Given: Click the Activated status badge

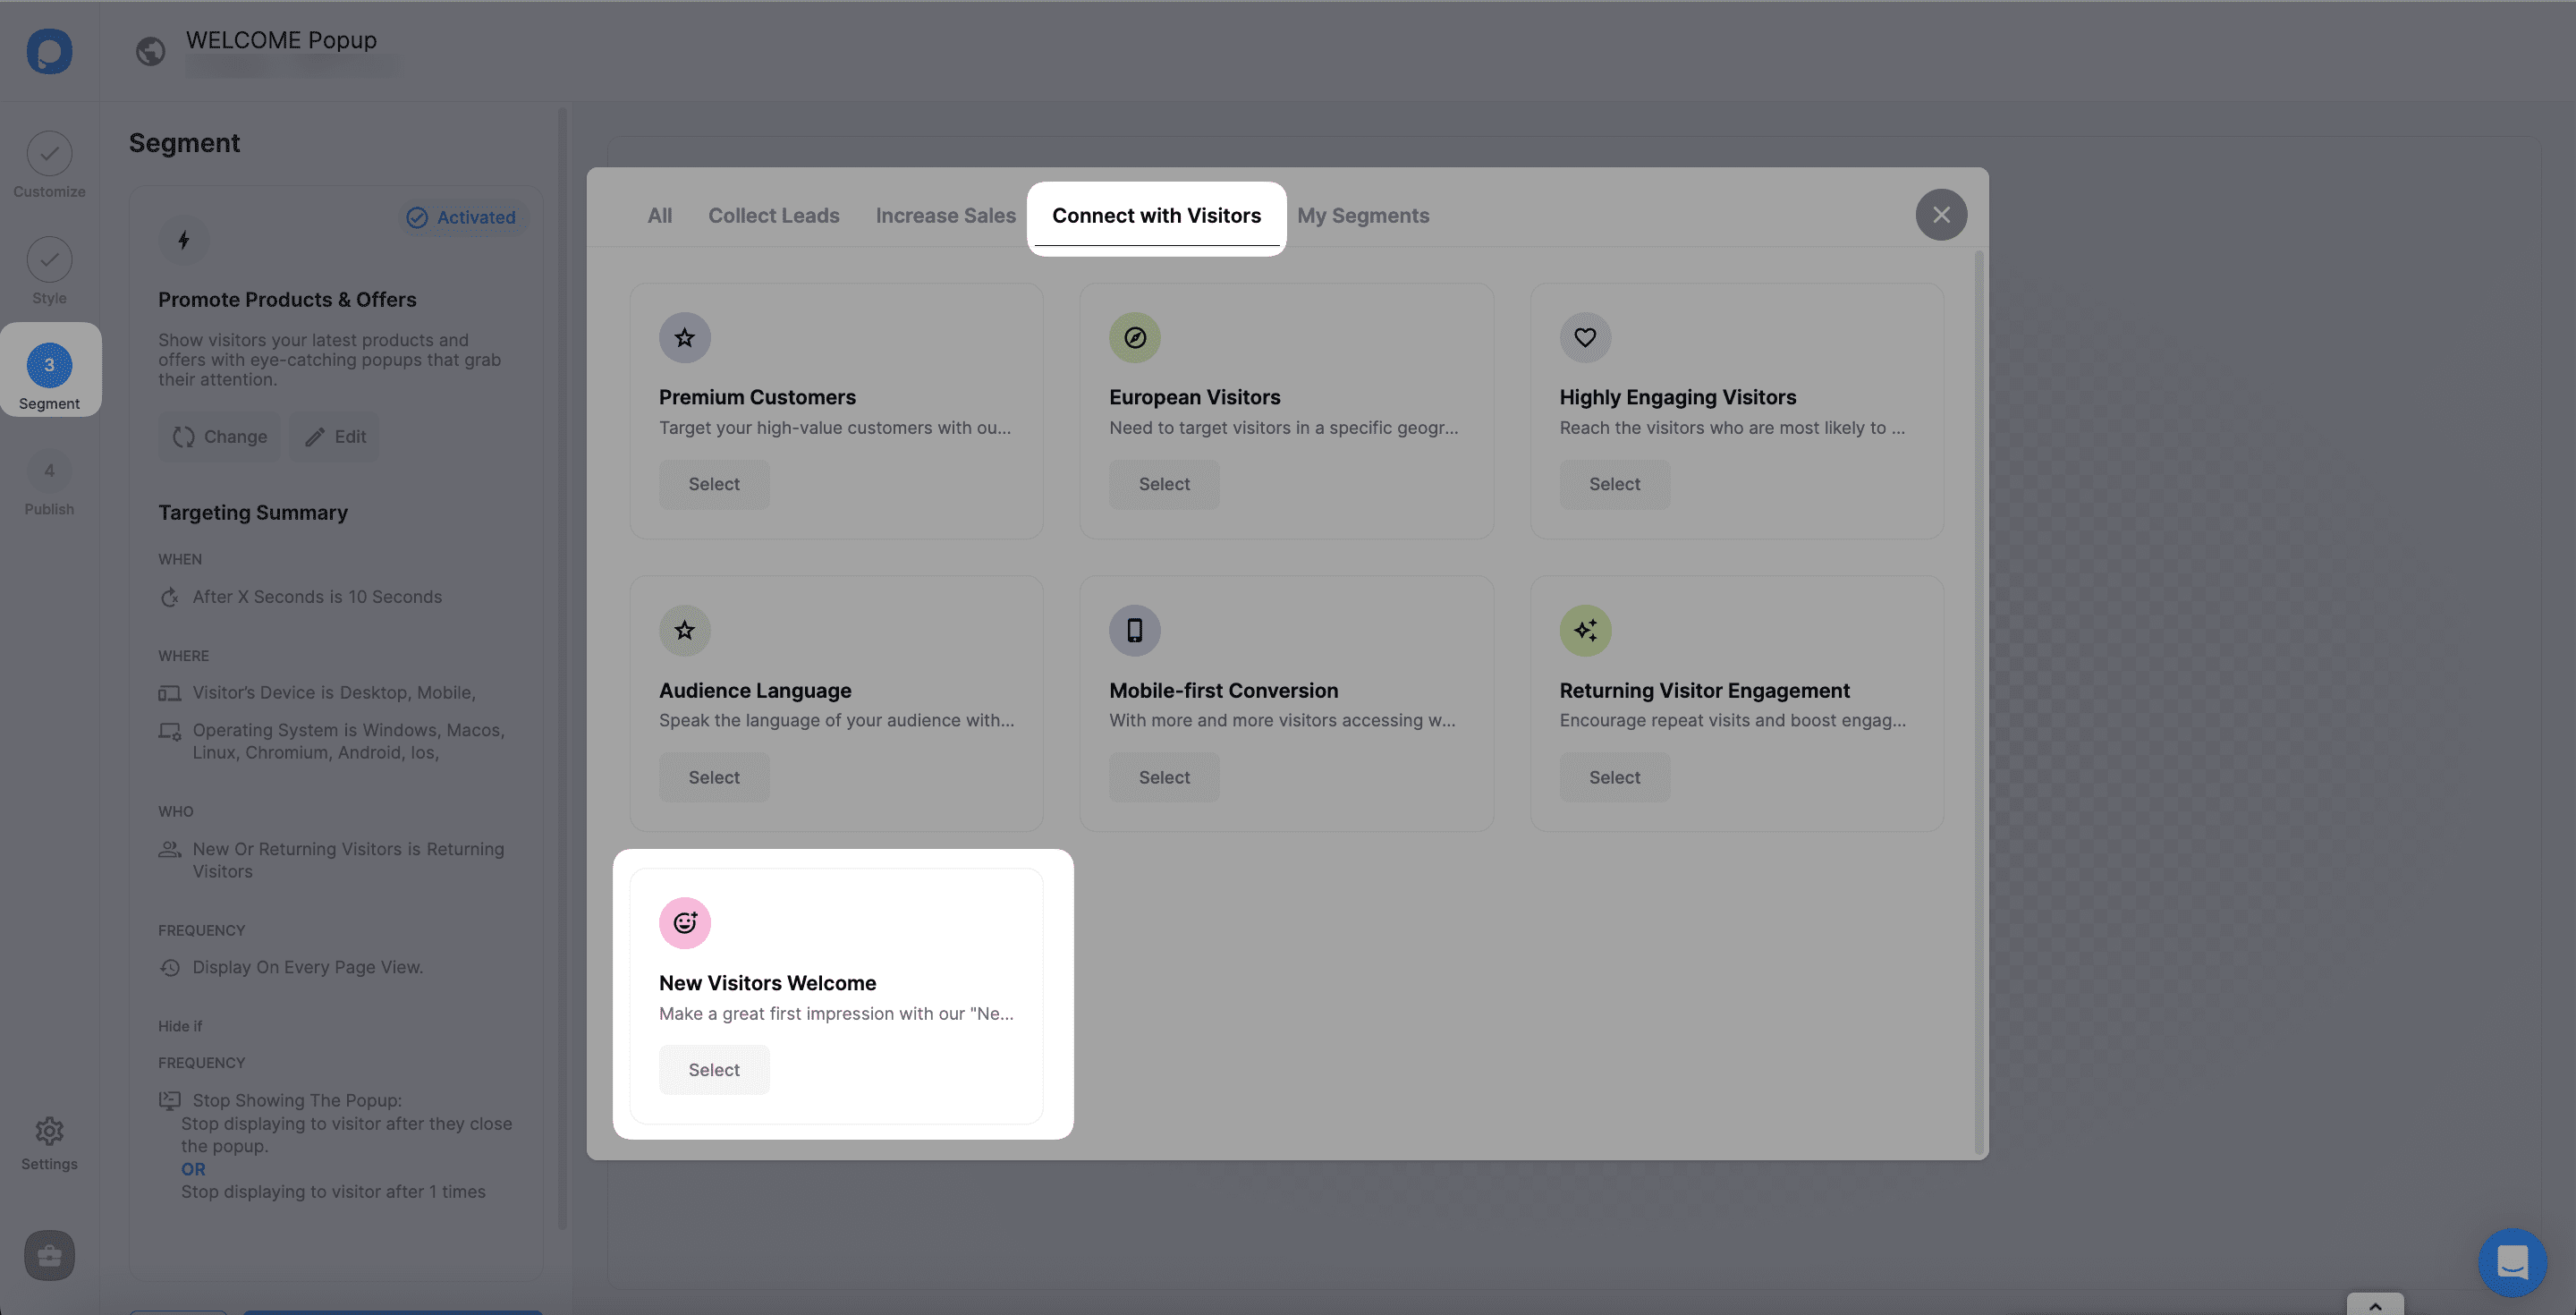Looking at the screenshot, I should click(x=461, y=217).
